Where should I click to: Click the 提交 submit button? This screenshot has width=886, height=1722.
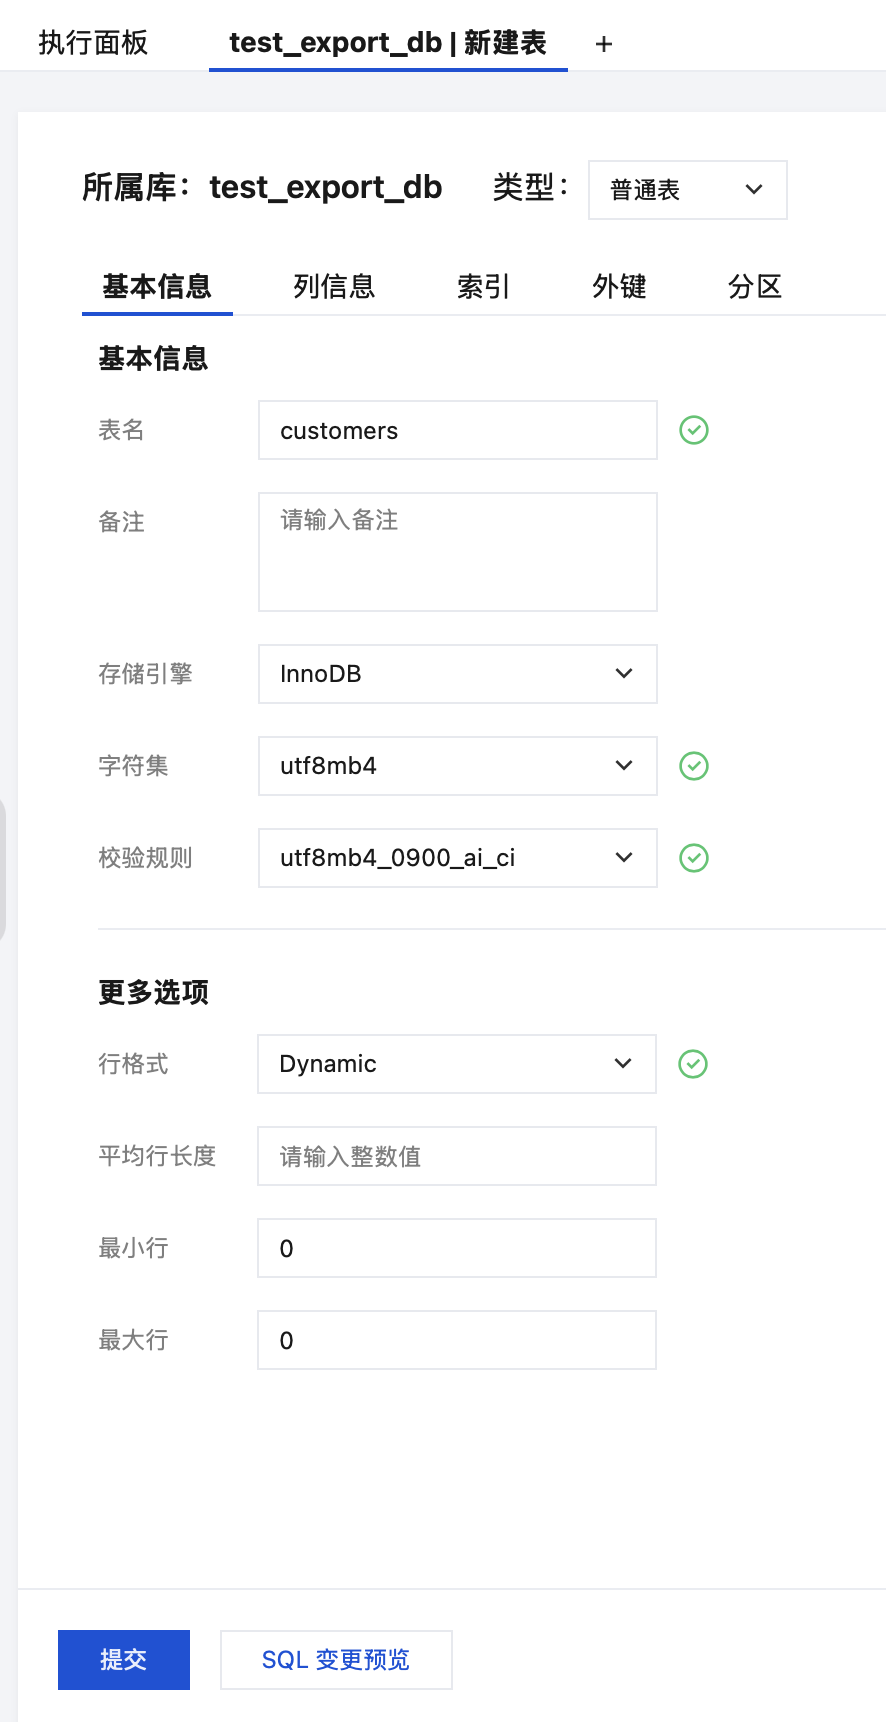pyautogui.click(x=124, y=1660)
